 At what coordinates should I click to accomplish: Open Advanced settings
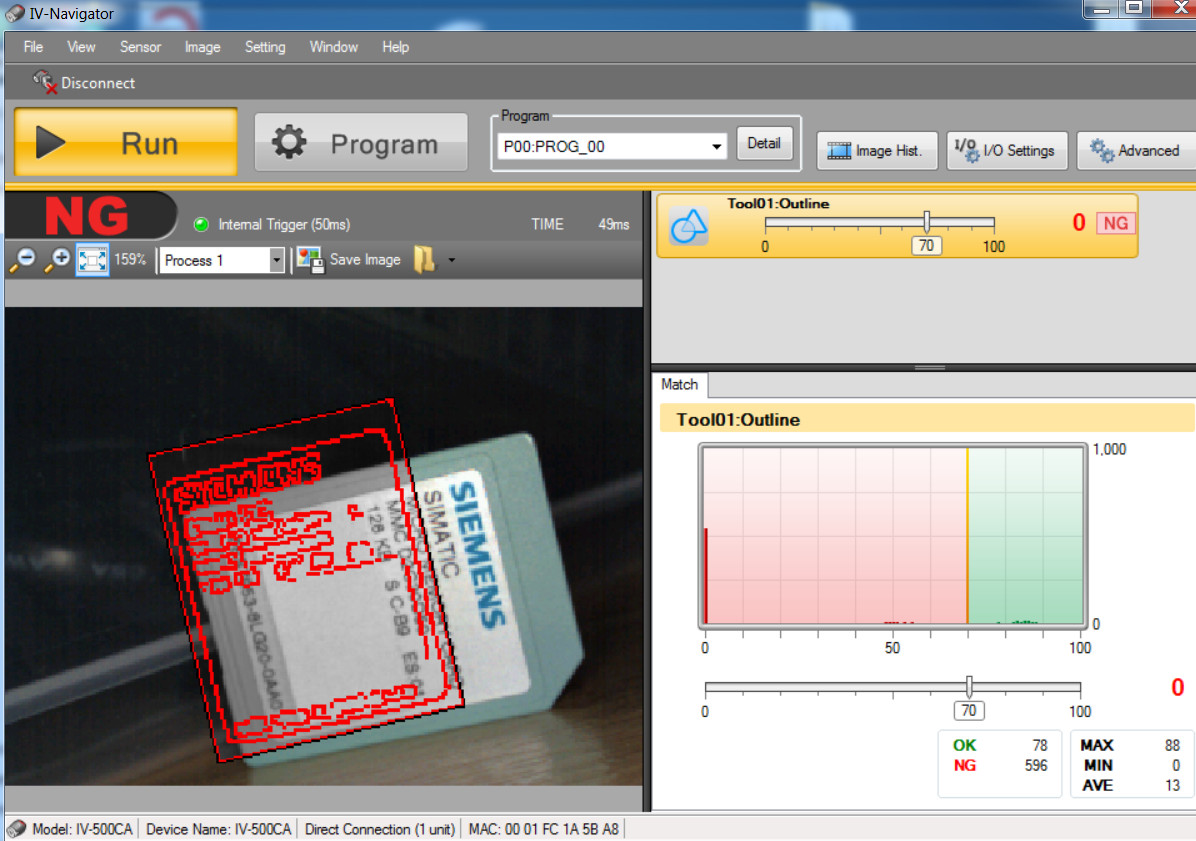[1137, 151]
